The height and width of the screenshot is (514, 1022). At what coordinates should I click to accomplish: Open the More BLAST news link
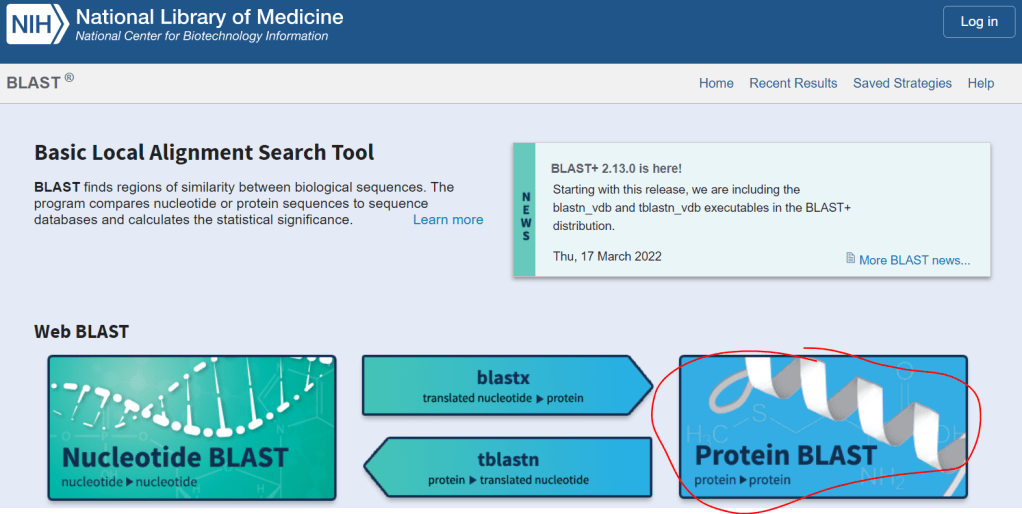[914, 260]
